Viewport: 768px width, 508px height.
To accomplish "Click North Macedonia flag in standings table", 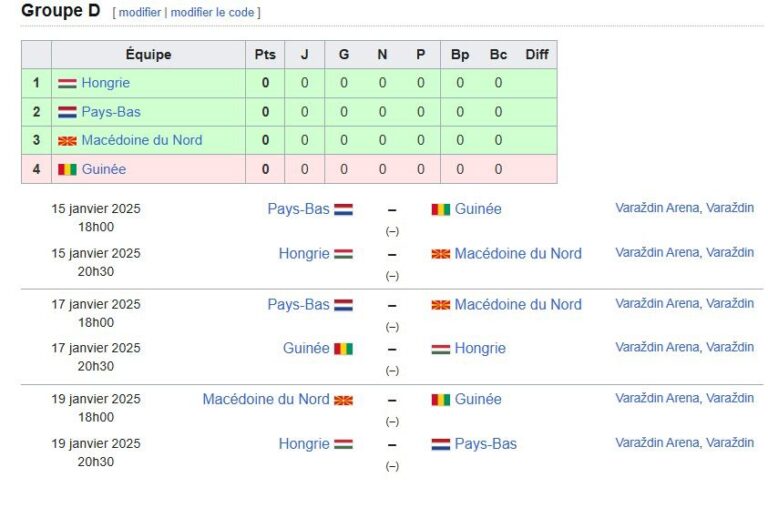I will coord(67,141).
